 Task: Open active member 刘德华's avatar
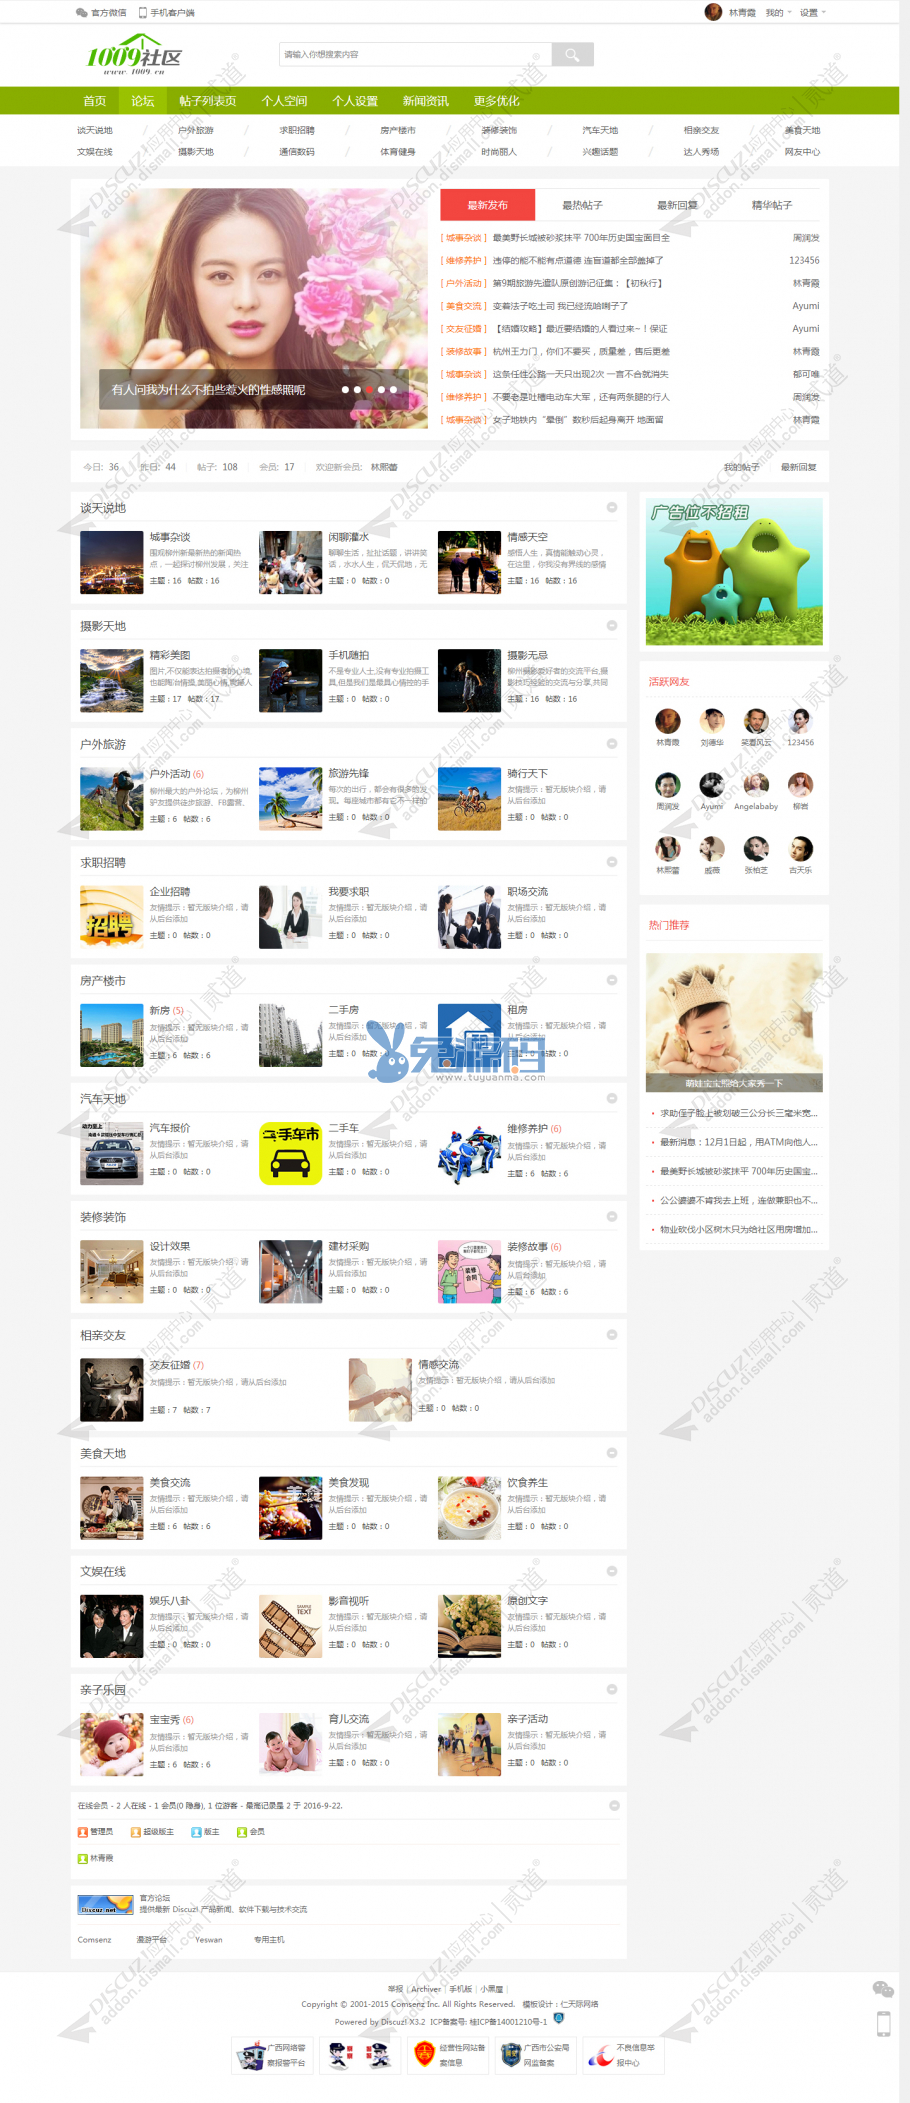pos(712,720)
